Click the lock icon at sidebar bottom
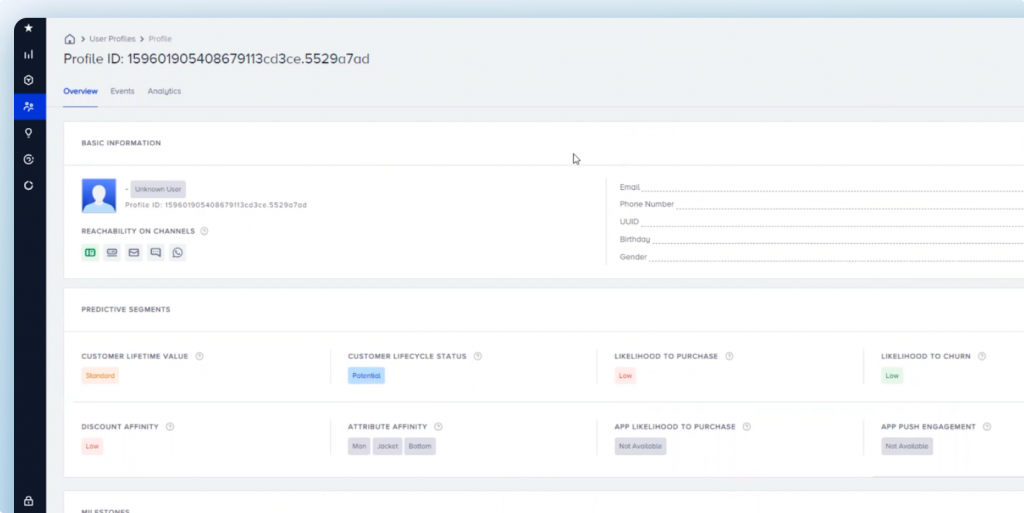1024x513 pixels. (x=29, y=501)
